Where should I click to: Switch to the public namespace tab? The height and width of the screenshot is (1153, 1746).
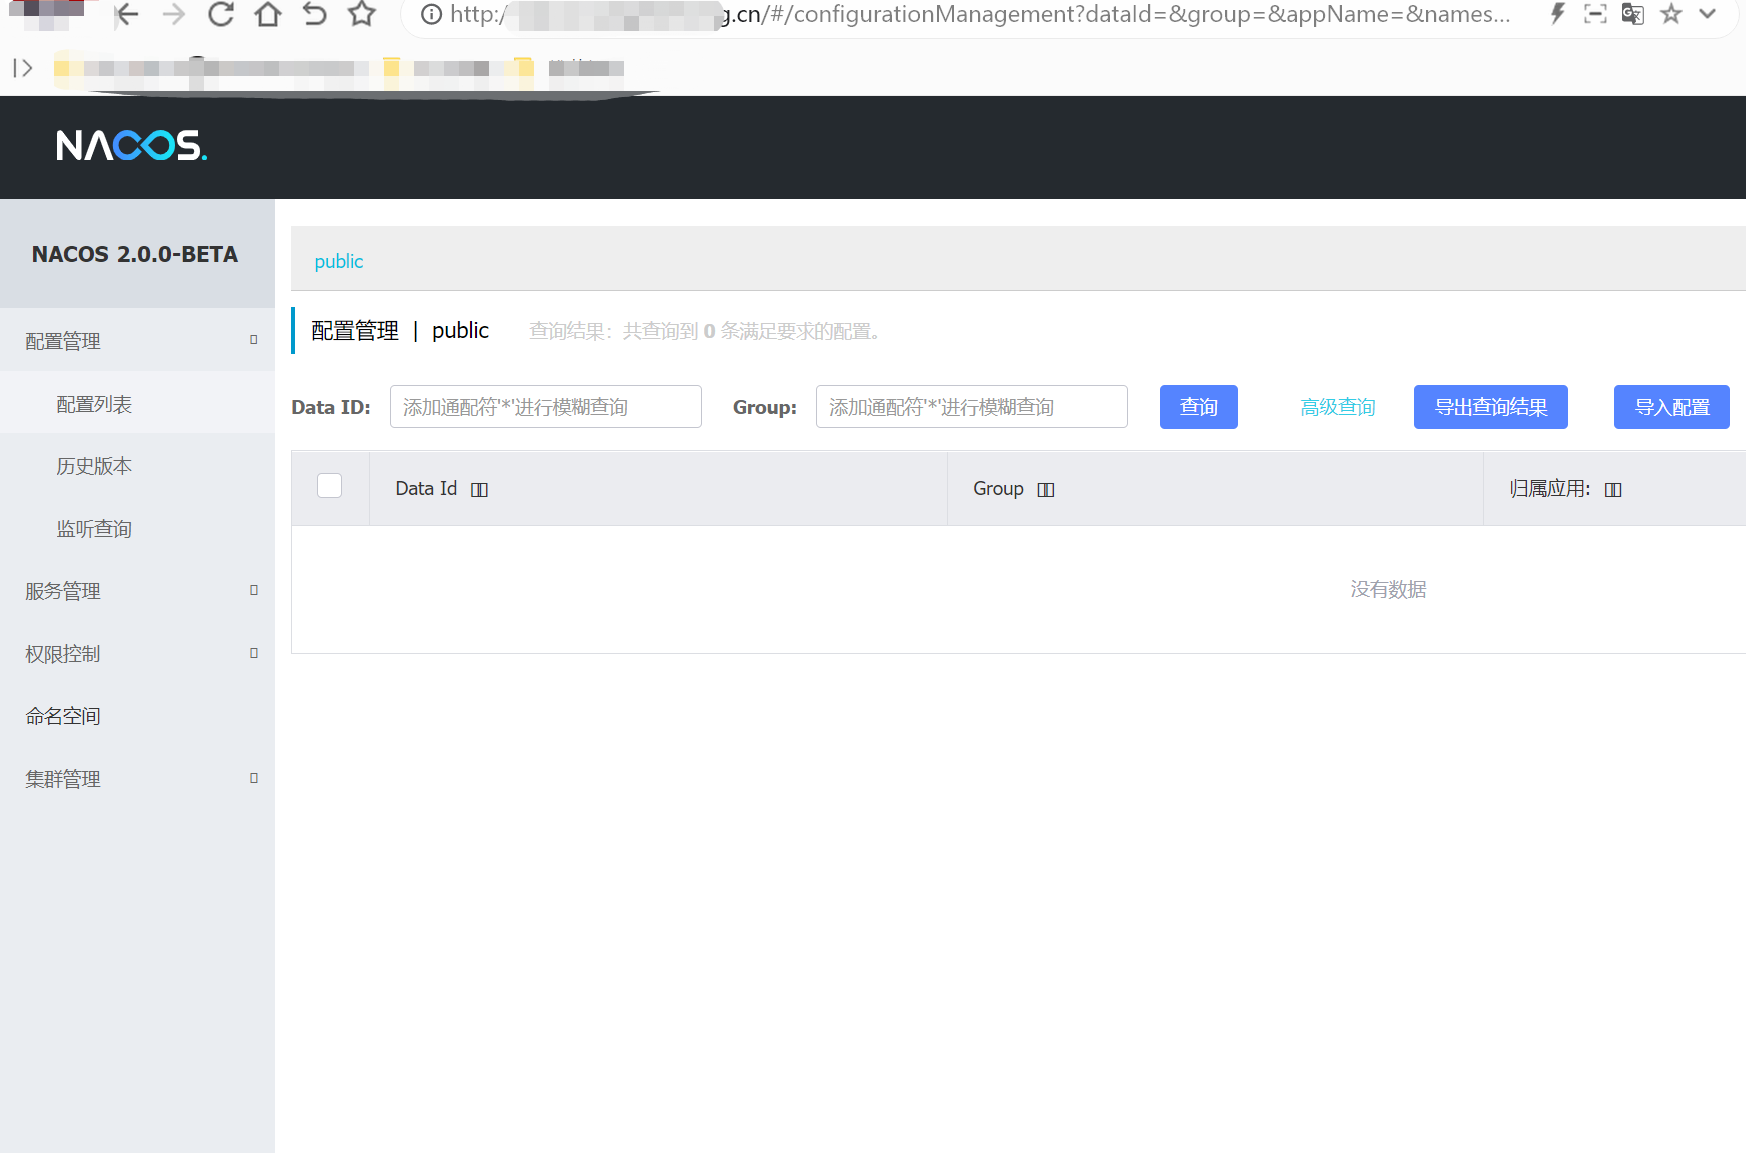click(338, 261)
